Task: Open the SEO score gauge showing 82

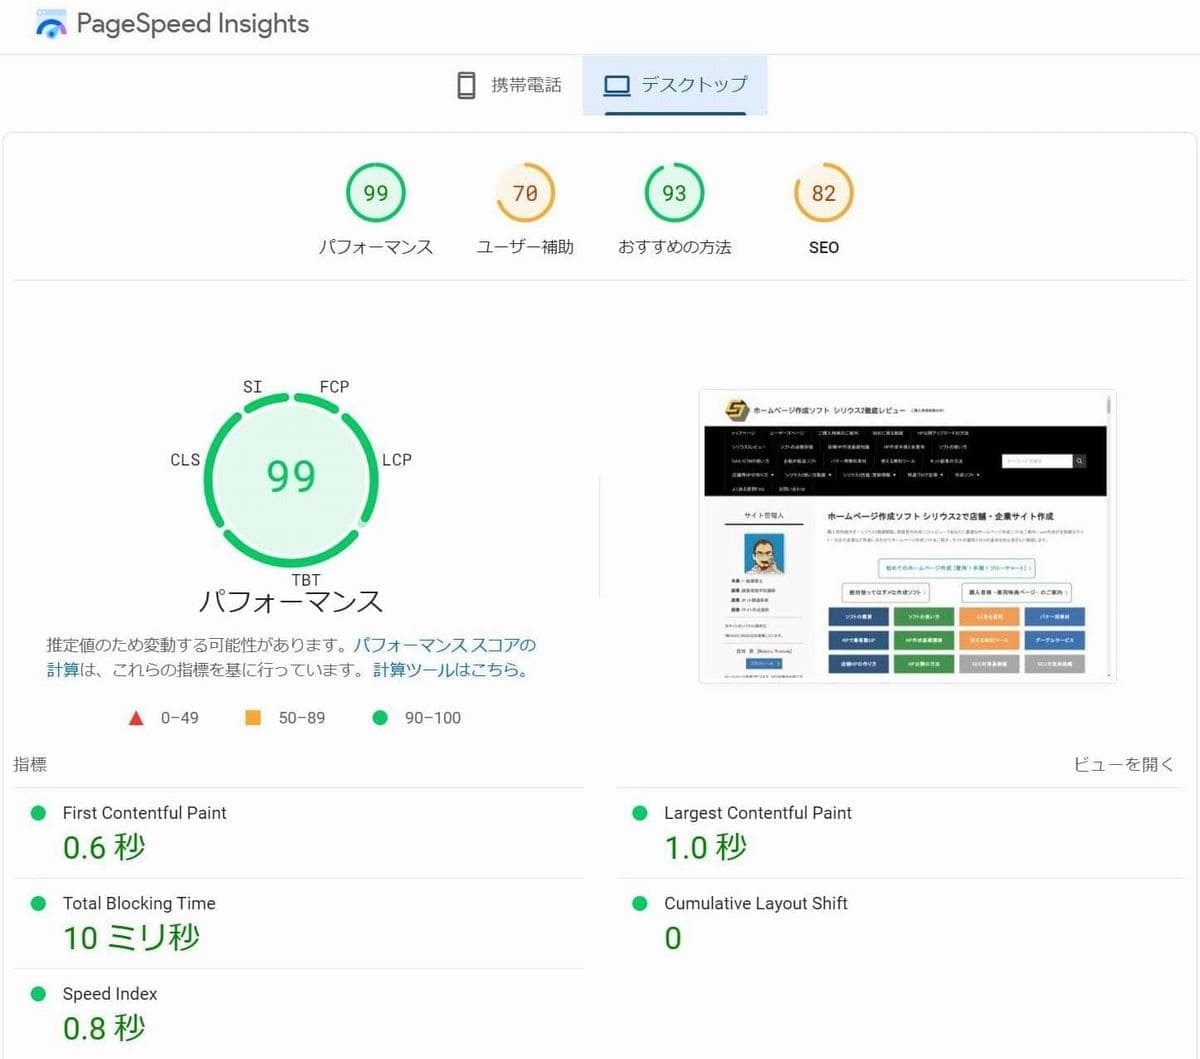Action: pyautogui.click(x=824, y=193)
